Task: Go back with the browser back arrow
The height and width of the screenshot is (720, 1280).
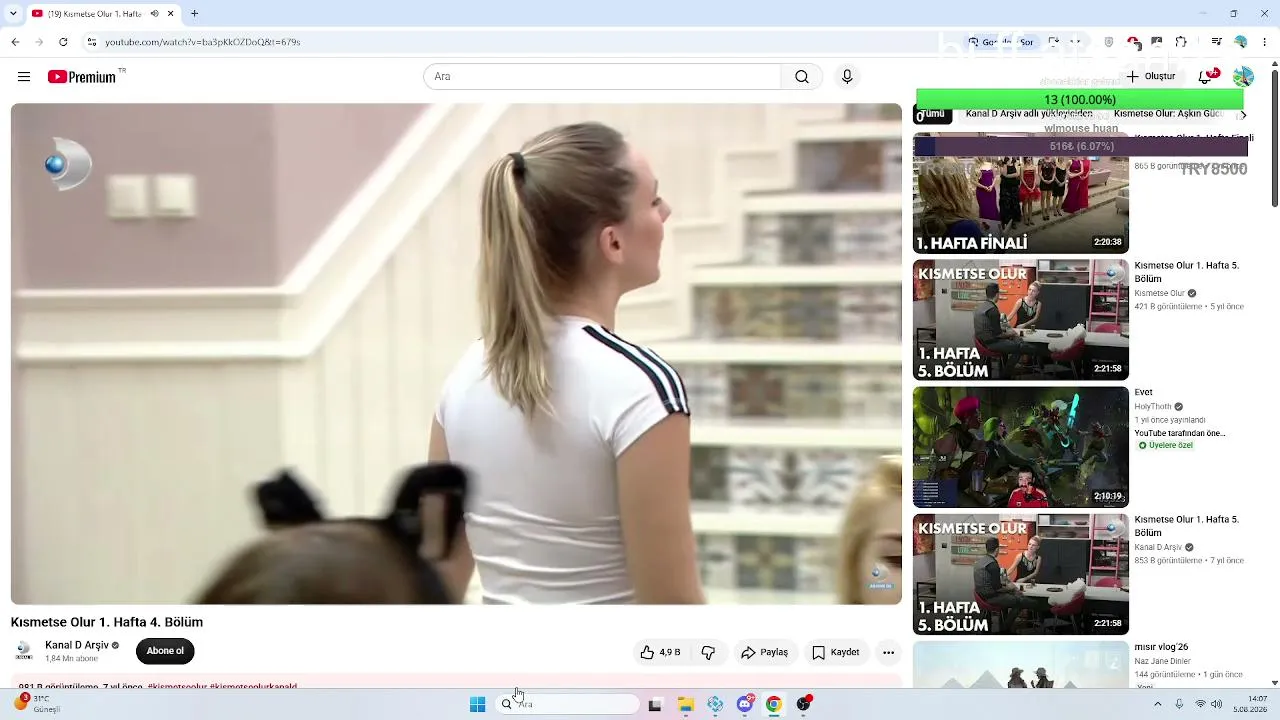Action: 15,42
